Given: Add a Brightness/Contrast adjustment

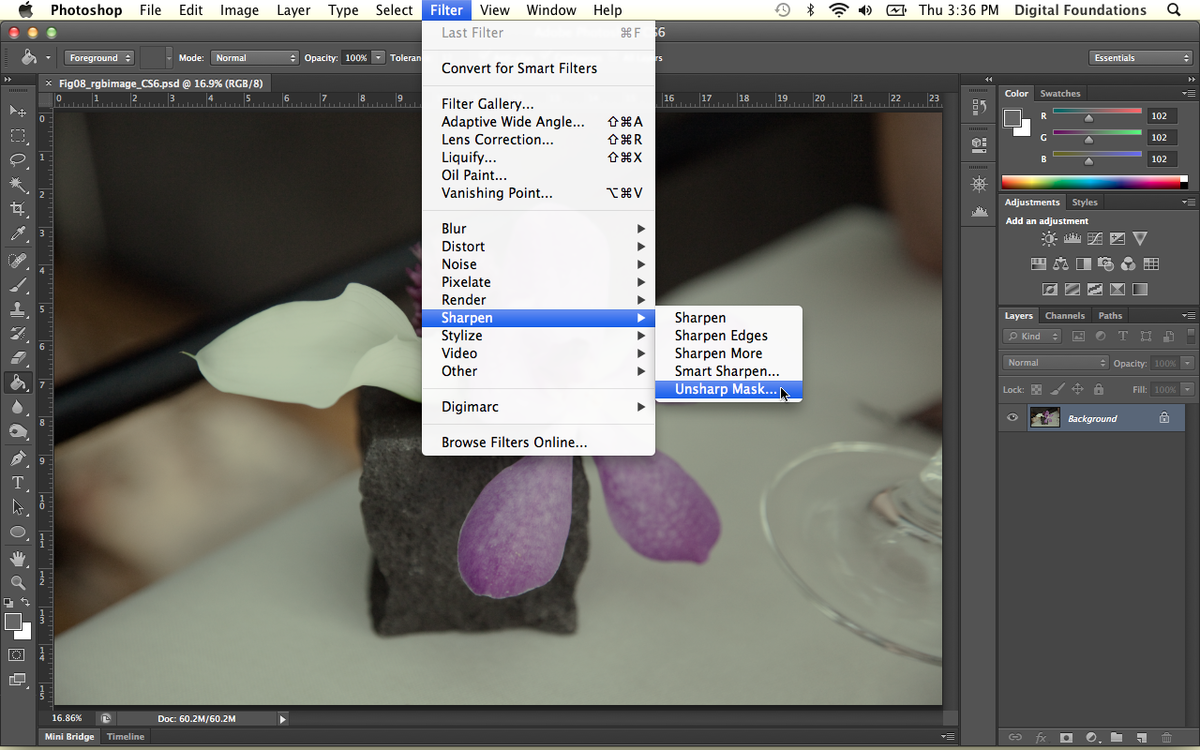Looking at the screenshot, I should click(x=1049, y=239).
